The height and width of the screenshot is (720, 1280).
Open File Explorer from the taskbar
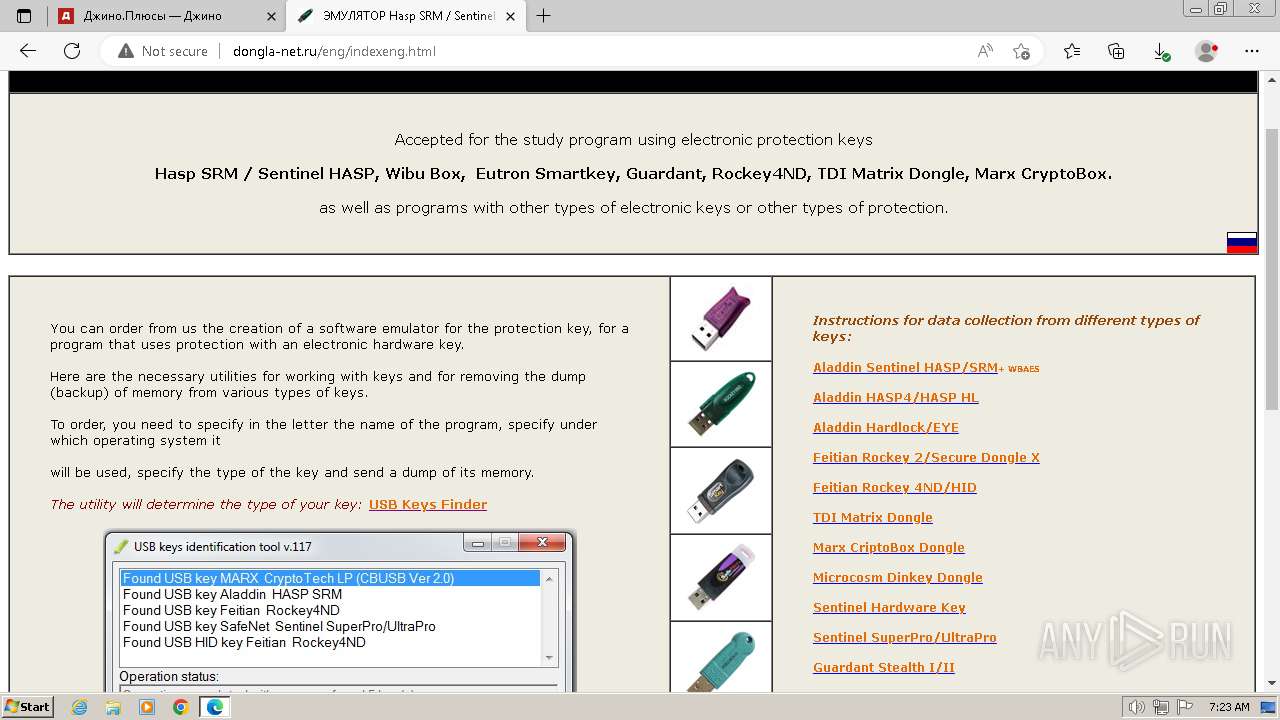pyautogui.click(x=113, y=707)
